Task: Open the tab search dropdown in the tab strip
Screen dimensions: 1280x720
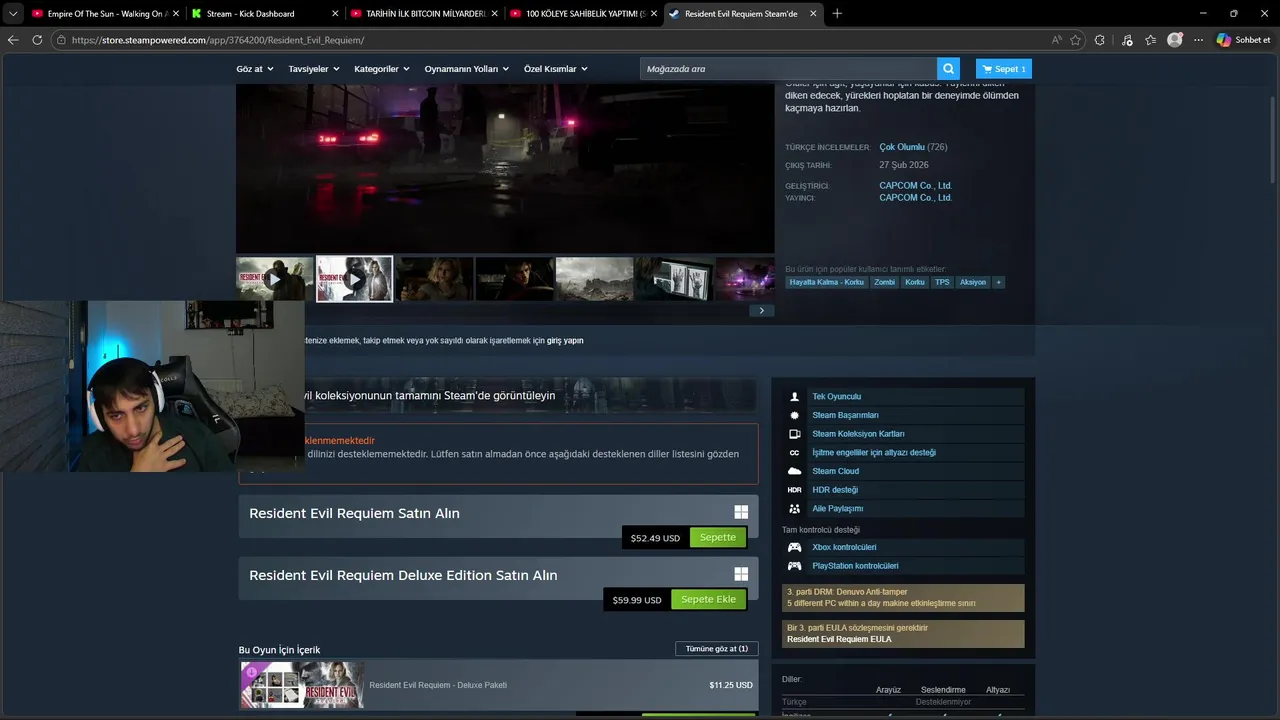Action: (x=13, y=14)
